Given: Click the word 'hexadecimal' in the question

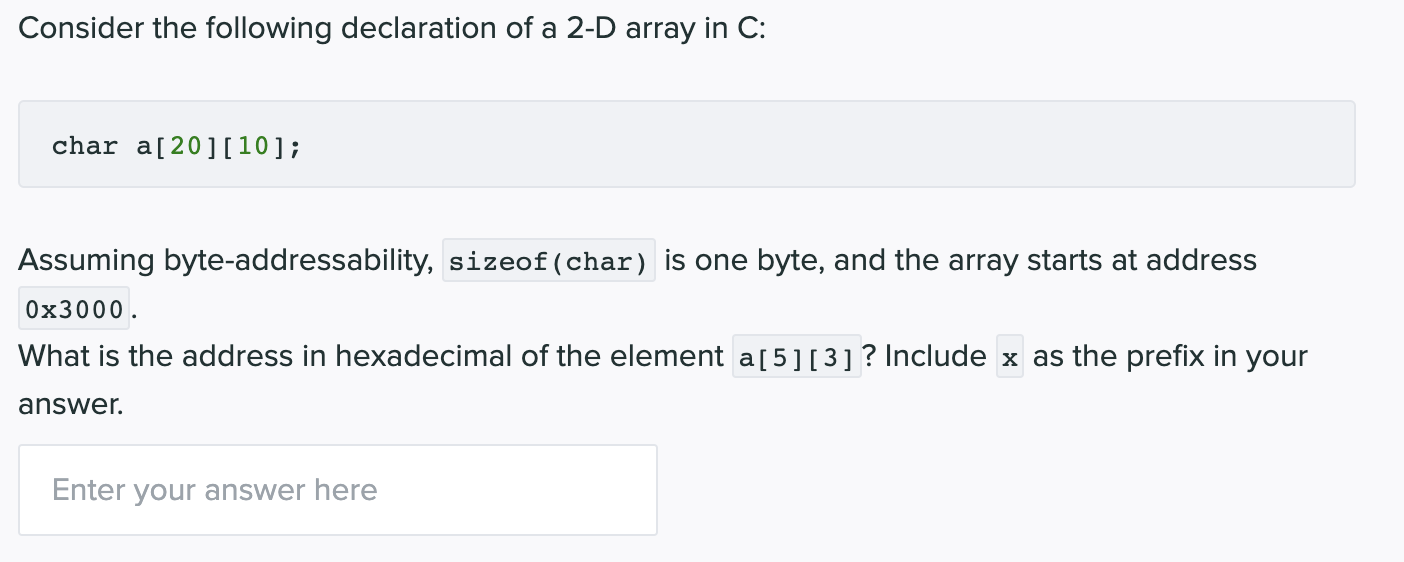Looking at the screenshot, I should [435, 356].
